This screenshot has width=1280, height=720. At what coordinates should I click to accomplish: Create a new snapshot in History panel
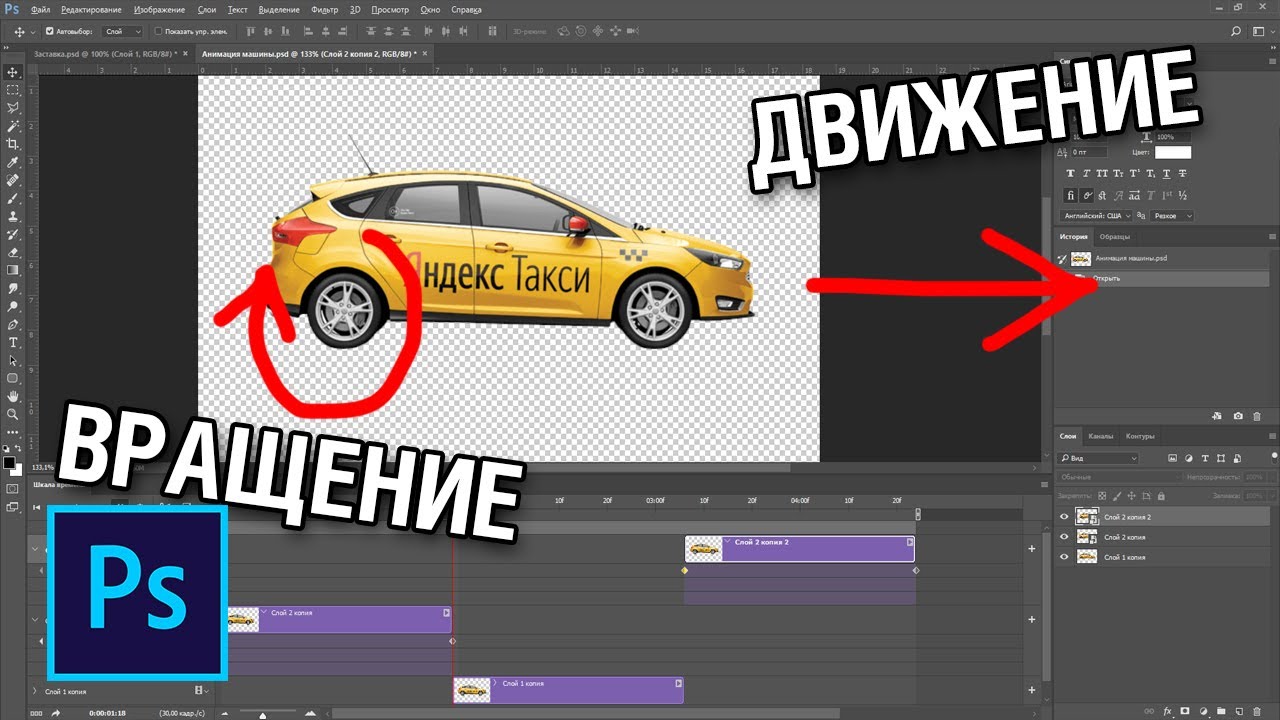(1238, 415)
